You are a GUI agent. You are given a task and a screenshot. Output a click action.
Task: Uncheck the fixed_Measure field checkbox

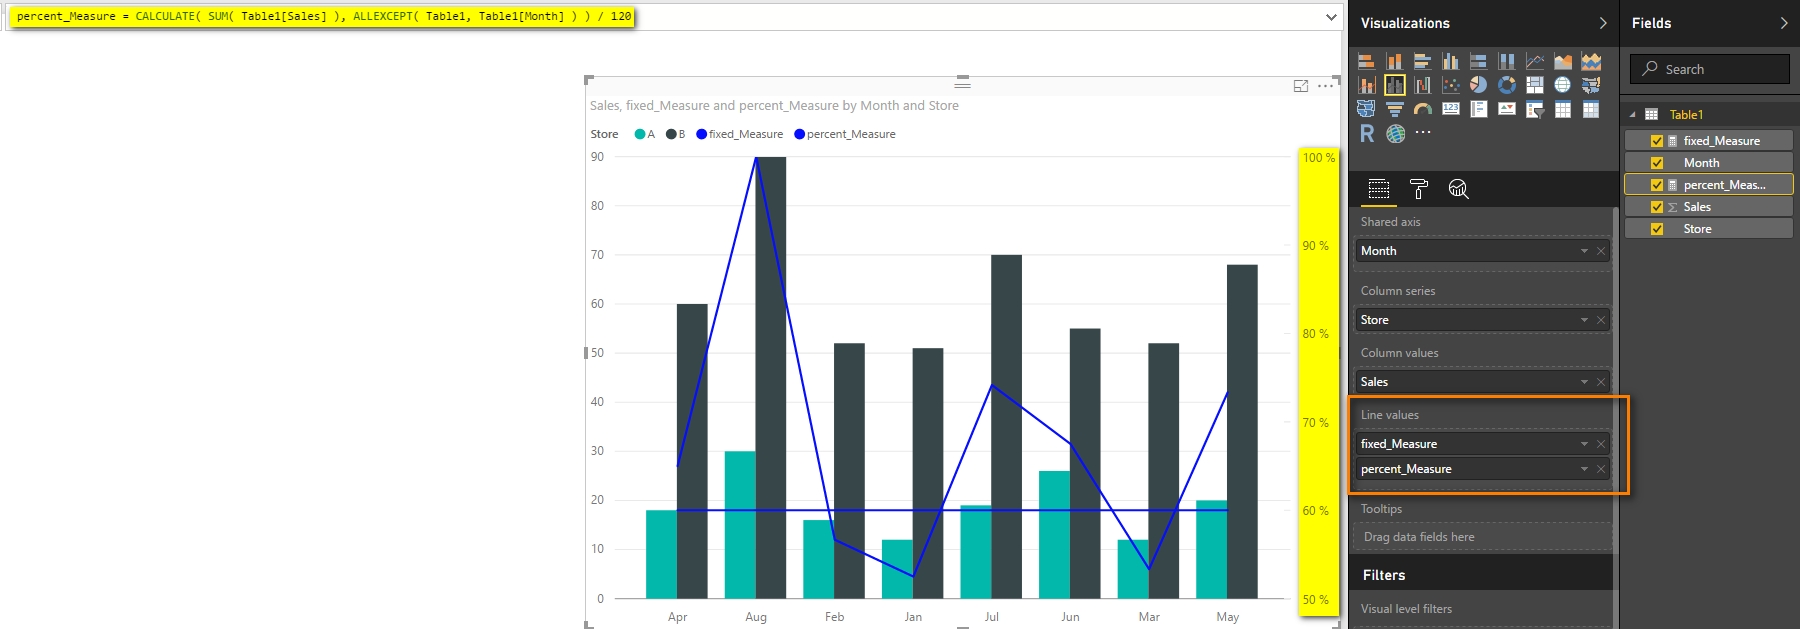[1657, 141]
